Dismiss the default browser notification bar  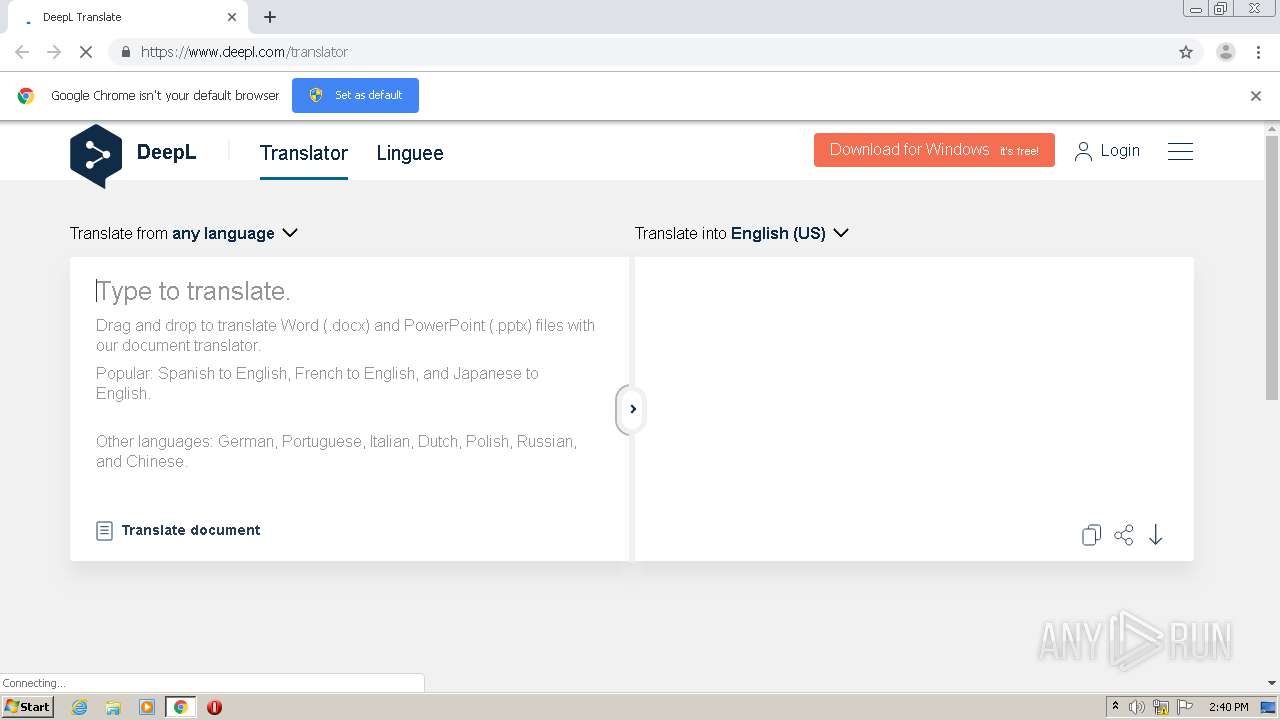(x=1256, y=96)
